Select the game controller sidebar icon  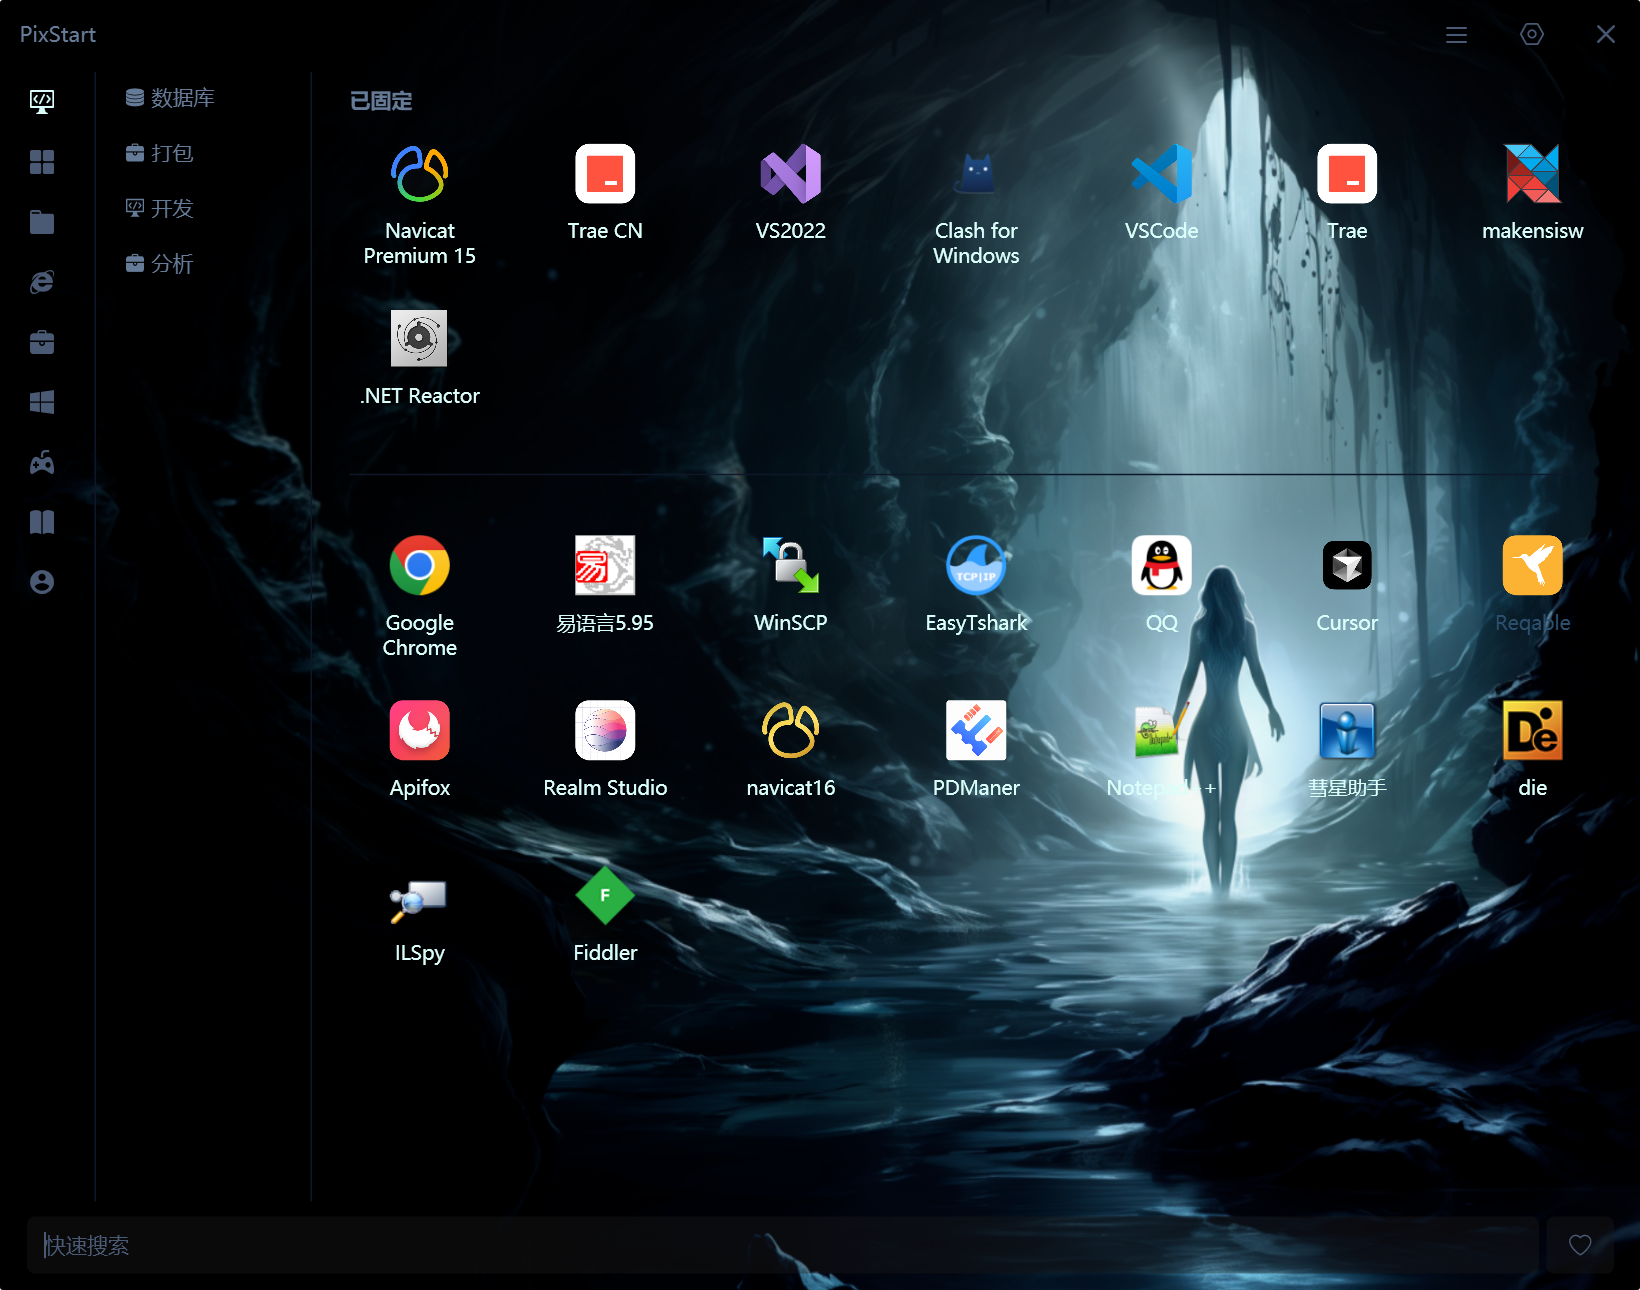[x=42, y=462]
